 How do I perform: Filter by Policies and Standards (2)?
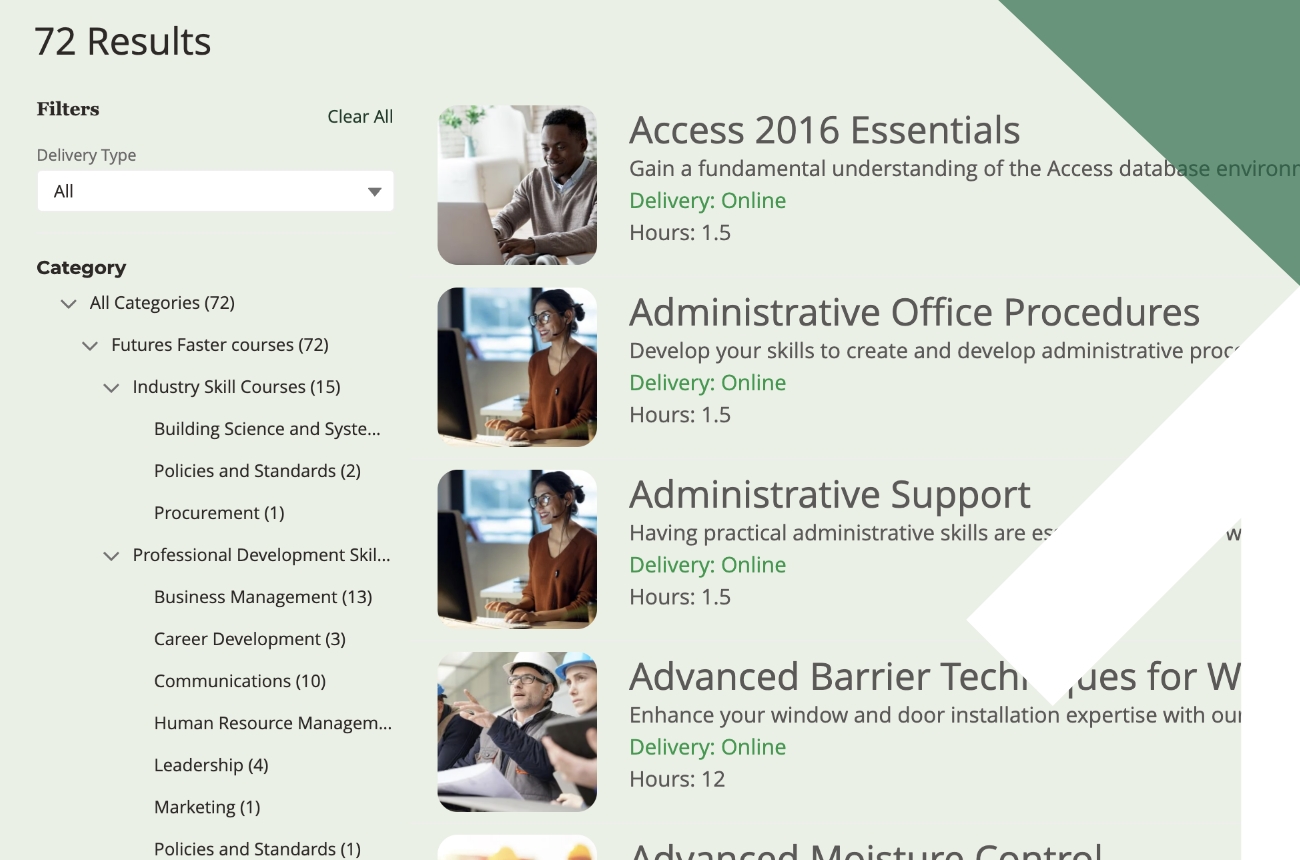click(257, 471)
